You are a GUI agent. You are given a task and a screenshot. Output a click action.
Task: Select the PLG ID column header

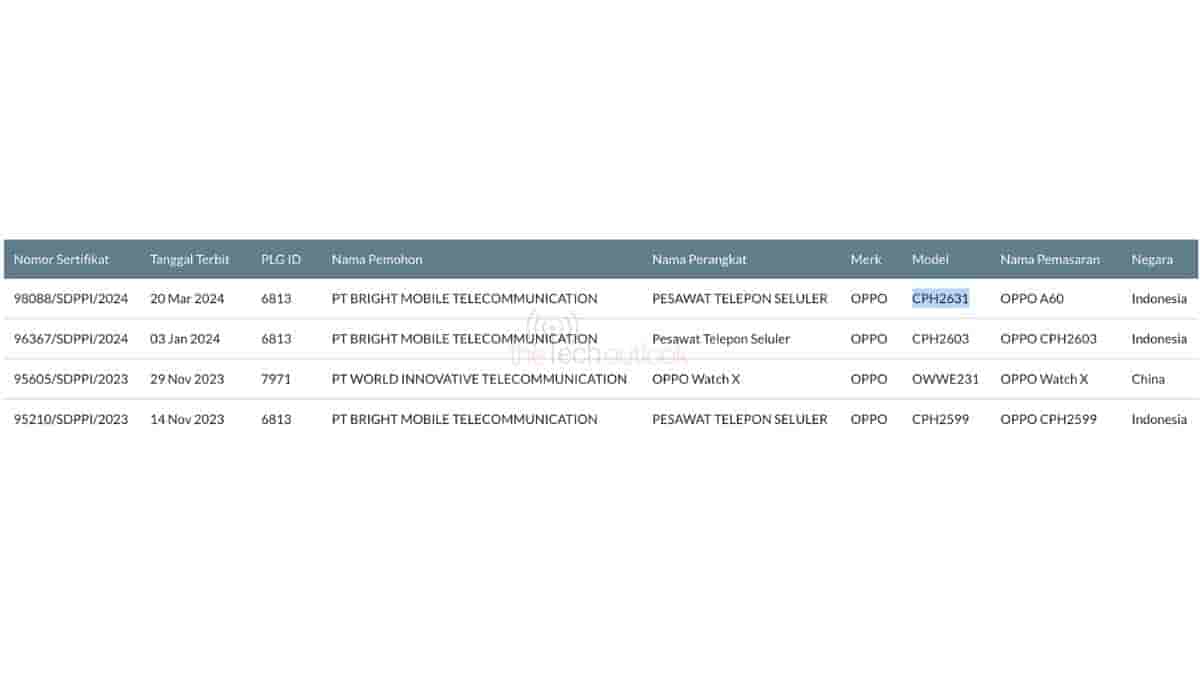[x=281, y=259]
